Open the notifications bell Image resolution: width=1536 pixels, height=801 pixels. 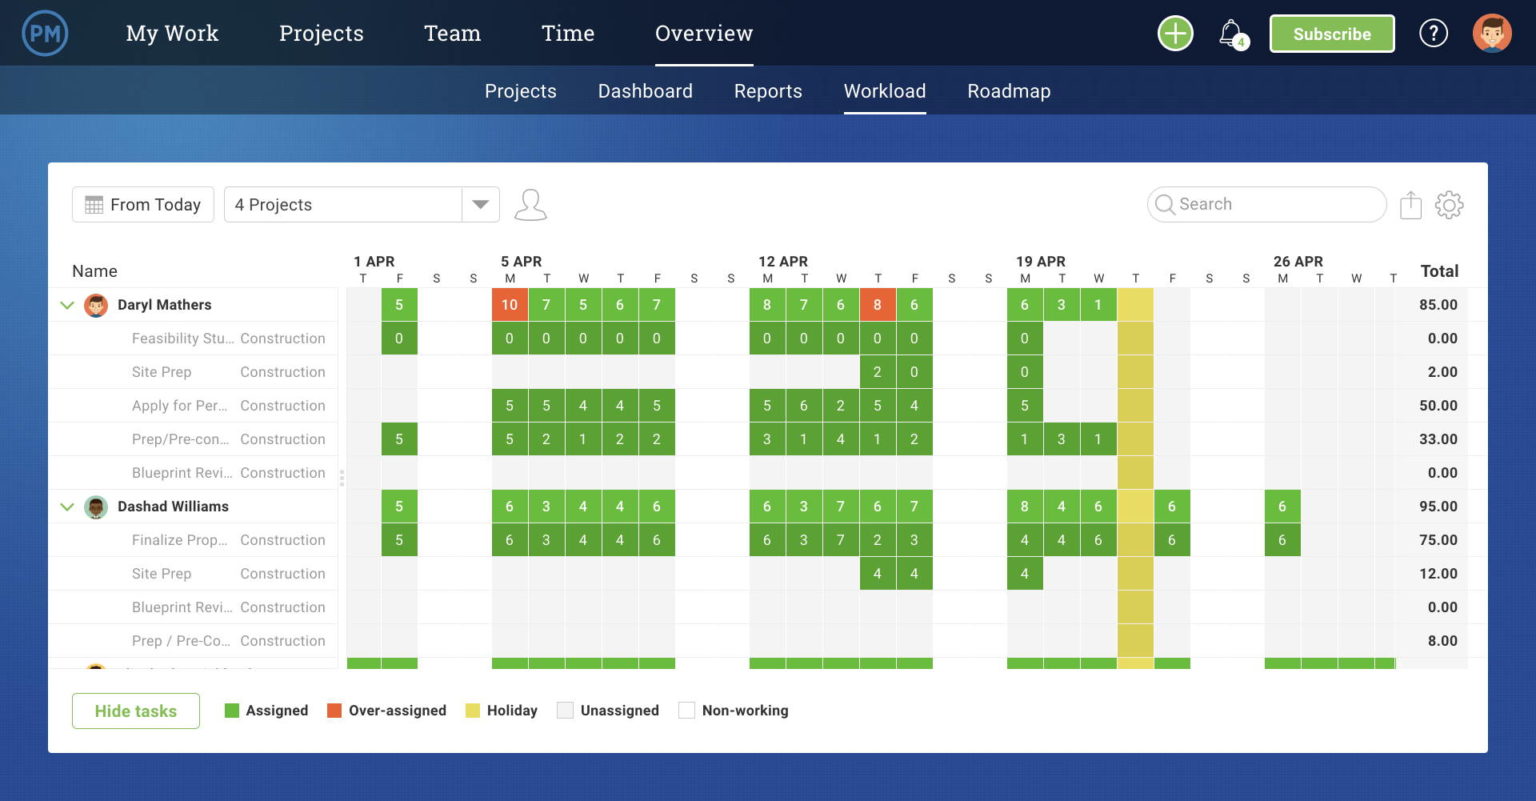1231,33
